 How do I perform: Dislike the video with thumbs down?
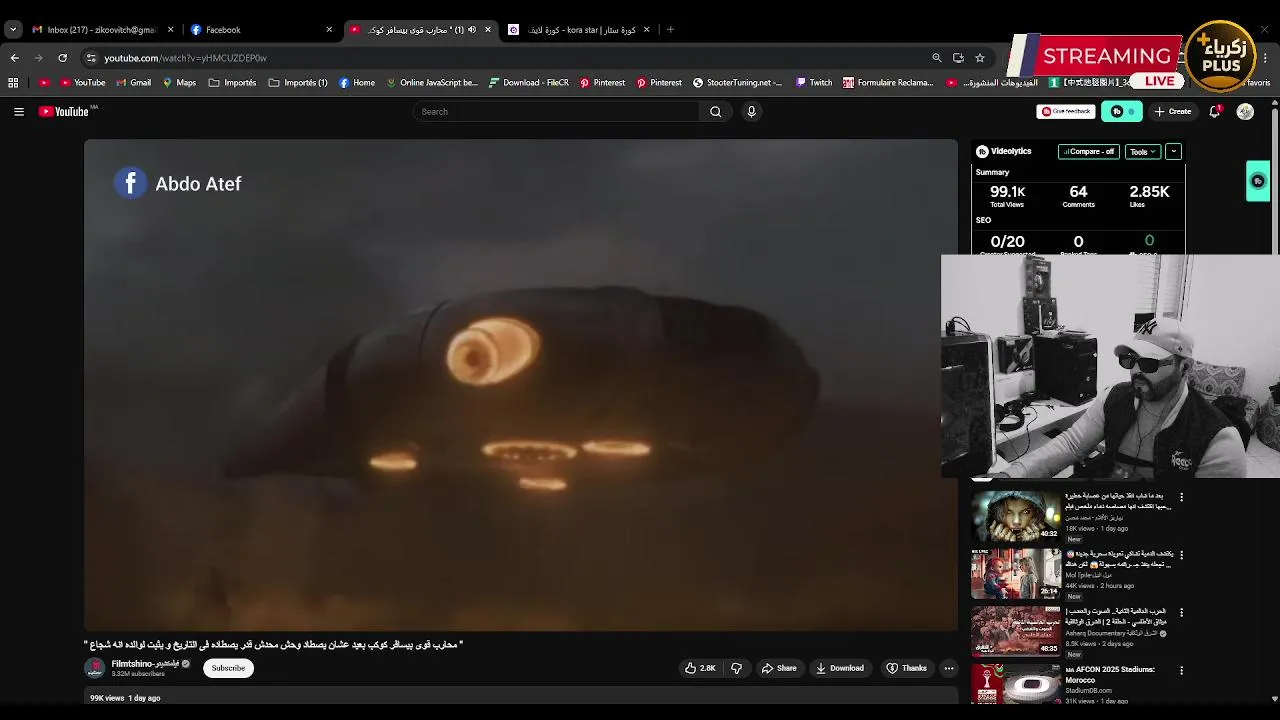[736, 668]
